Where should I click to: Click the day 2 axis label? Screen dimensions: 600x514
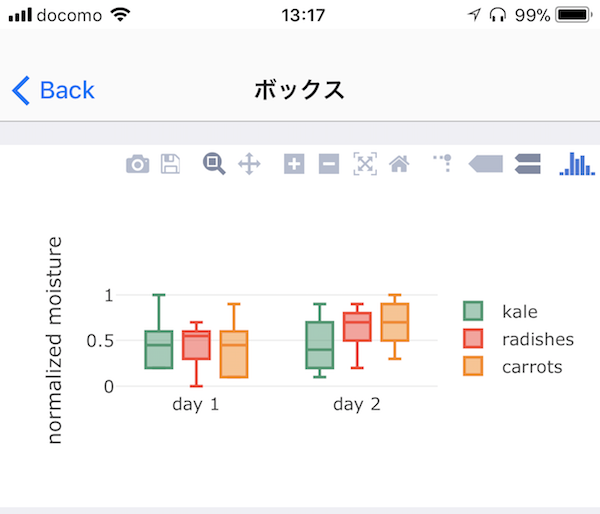point(357,405)
